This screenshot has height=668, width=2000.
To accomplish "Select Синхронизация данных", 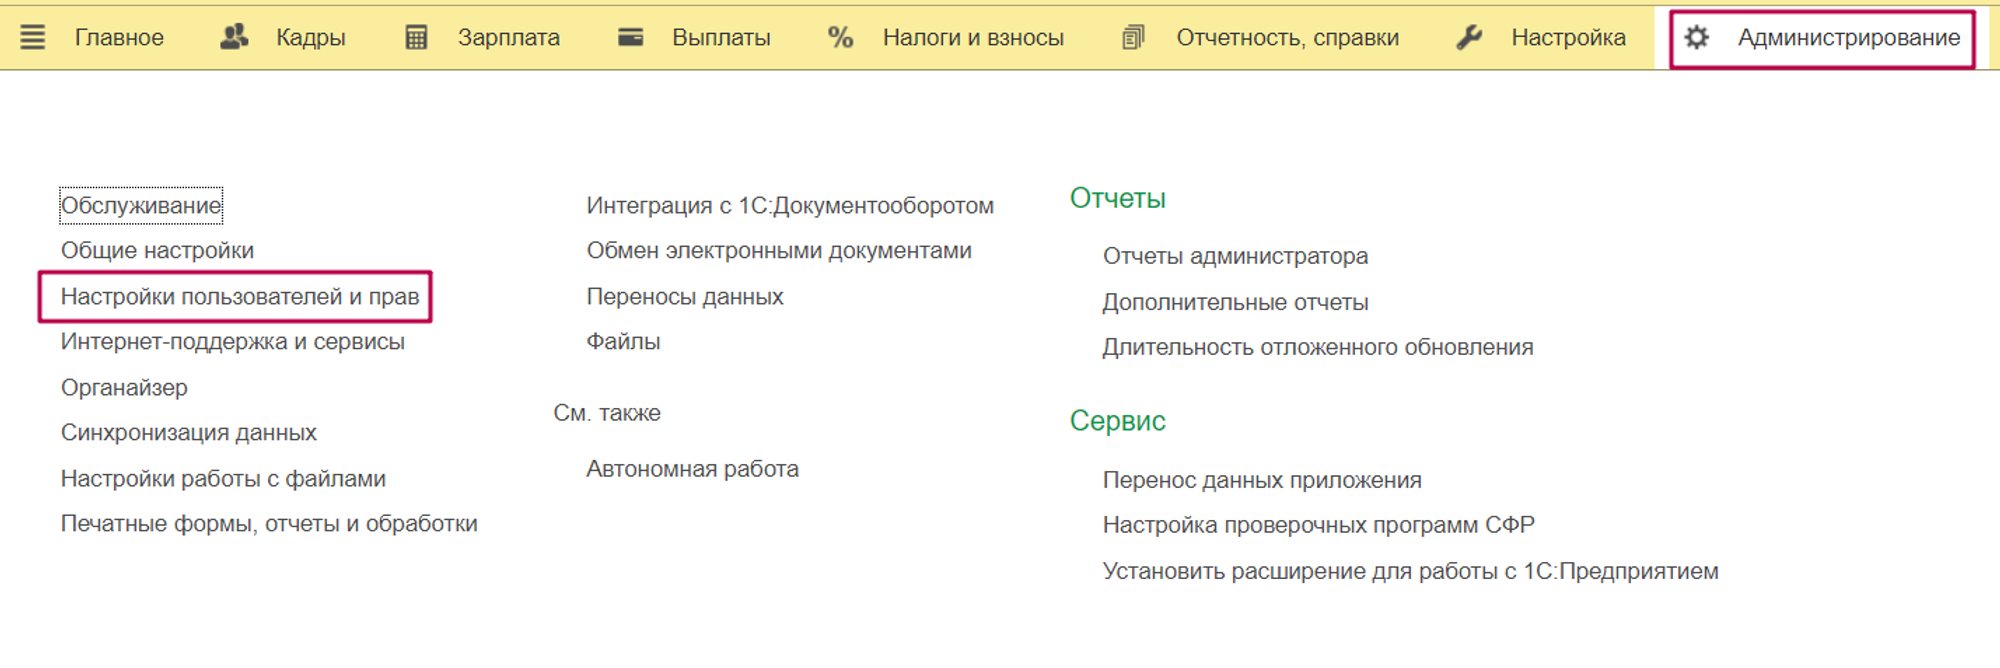I will point(188,433).
